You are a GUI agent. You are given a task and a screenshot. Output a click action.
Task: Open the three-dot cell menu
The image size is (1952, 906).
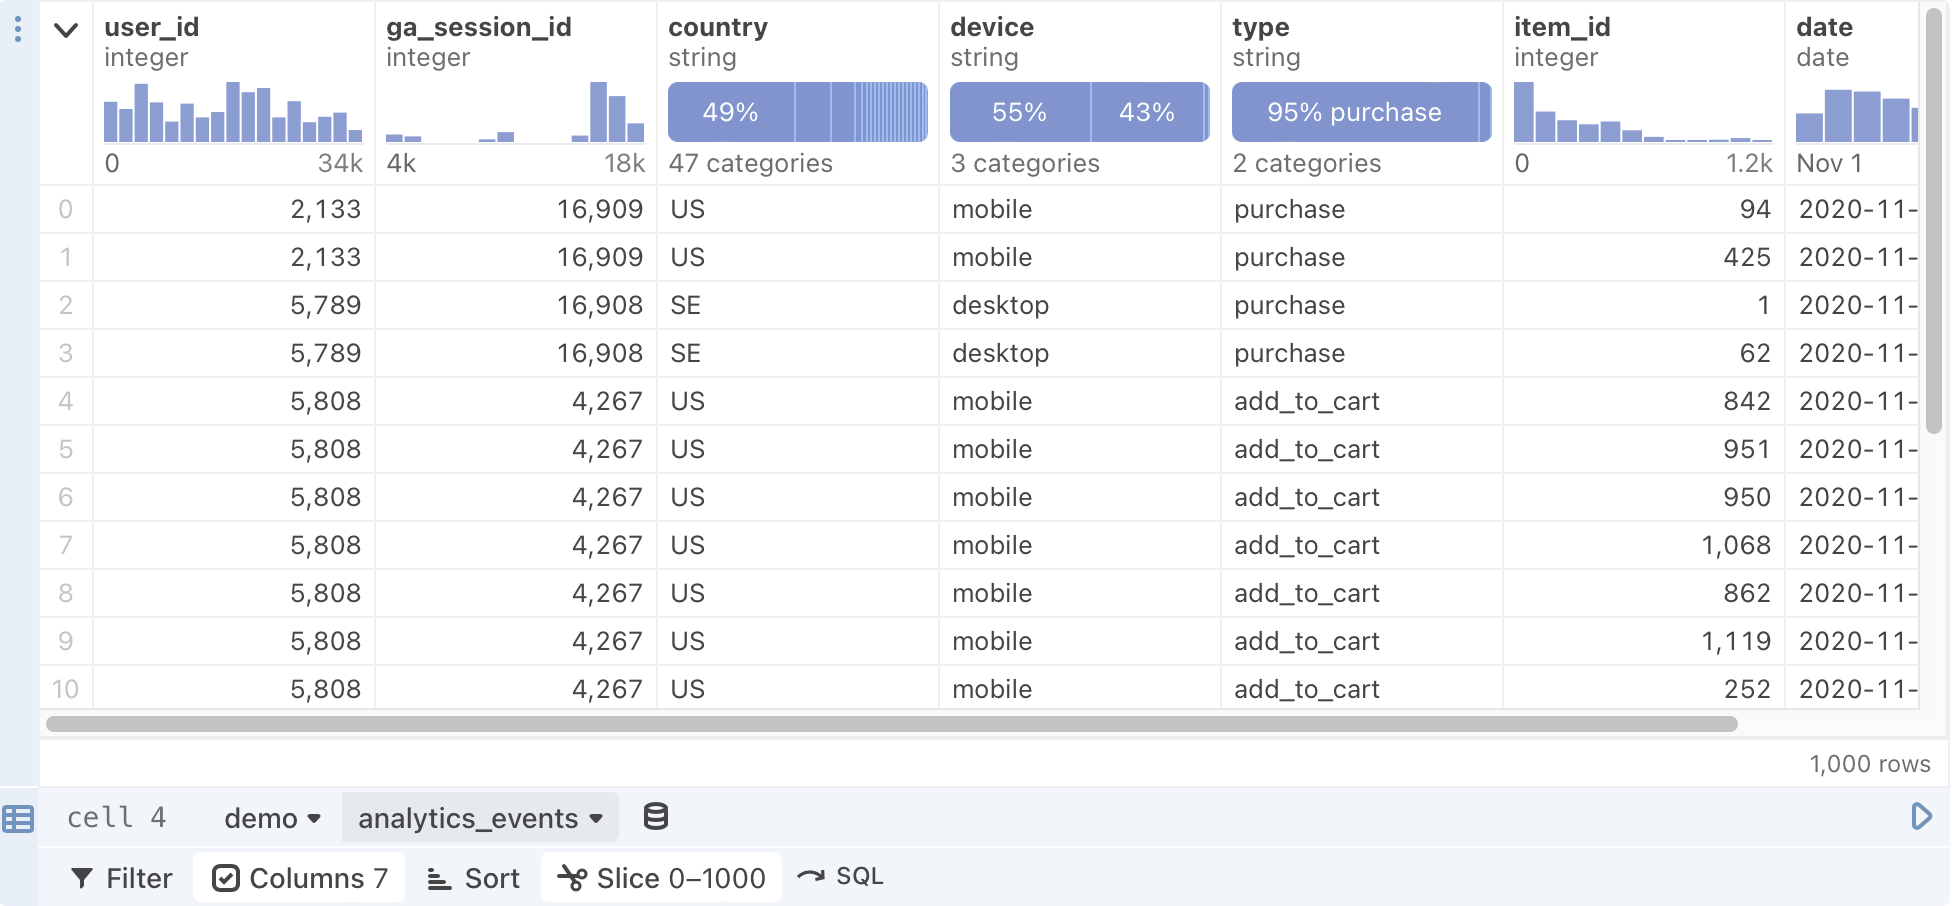tap(18, 29)
